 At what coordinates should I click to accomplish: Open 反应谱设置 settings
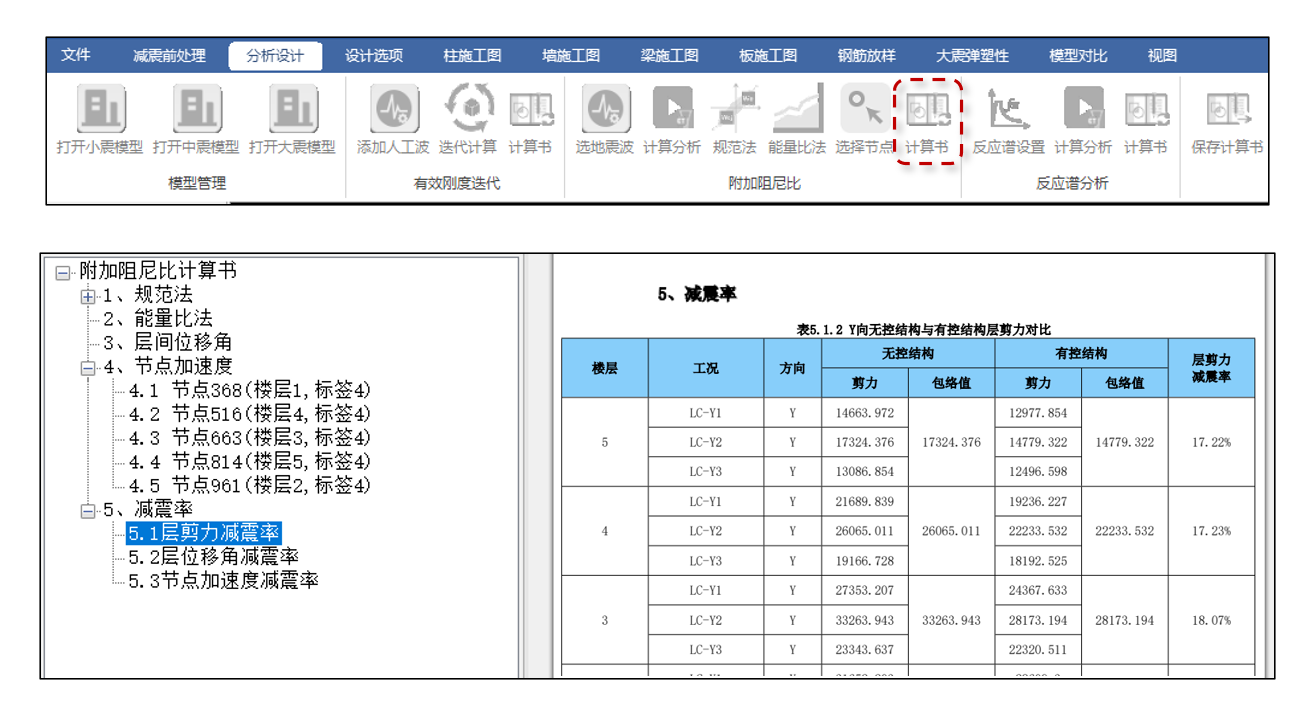[x=1008, y=110]
